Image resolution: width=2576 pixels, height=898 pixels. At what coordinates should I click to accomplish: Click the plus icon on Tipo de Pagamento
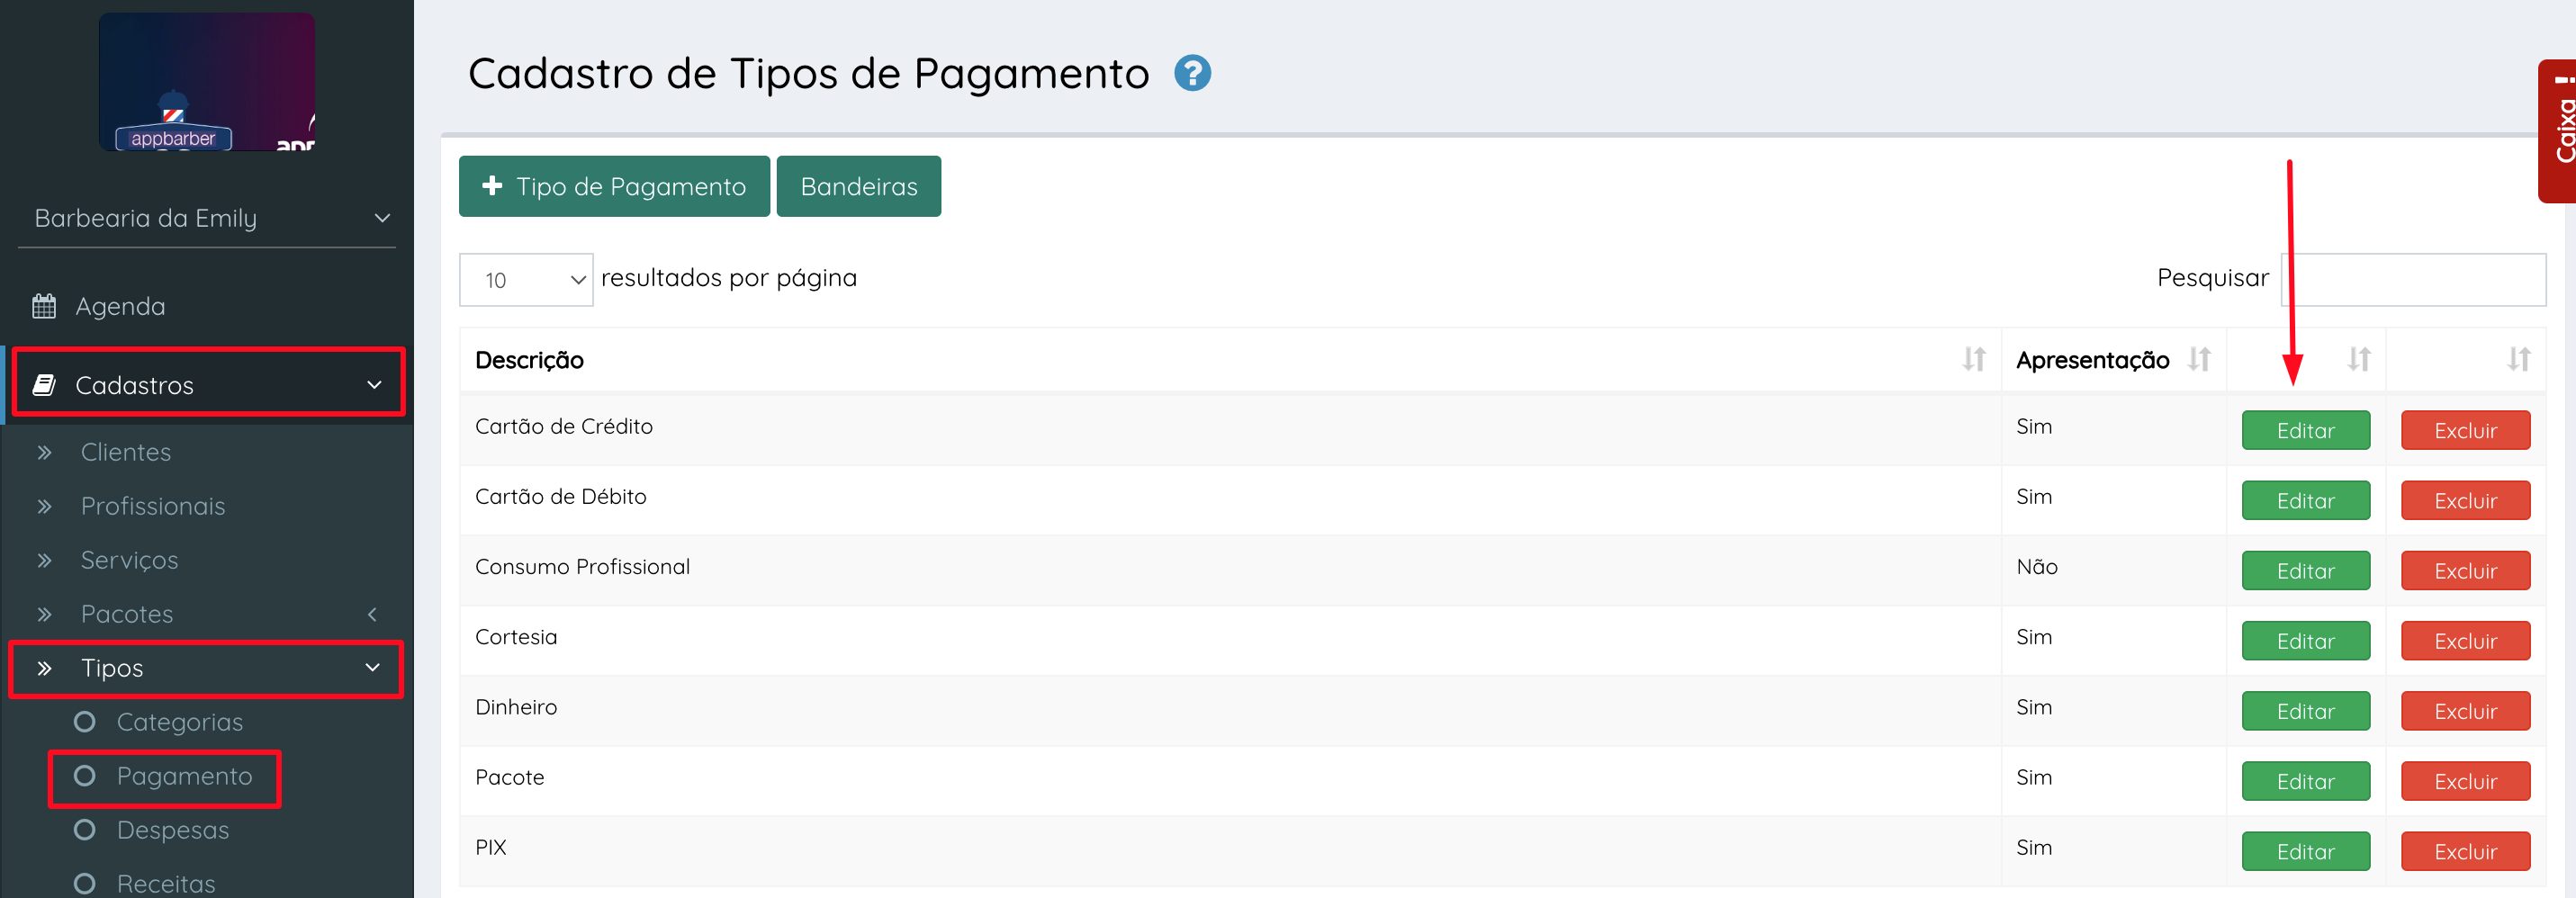[492, 186]
